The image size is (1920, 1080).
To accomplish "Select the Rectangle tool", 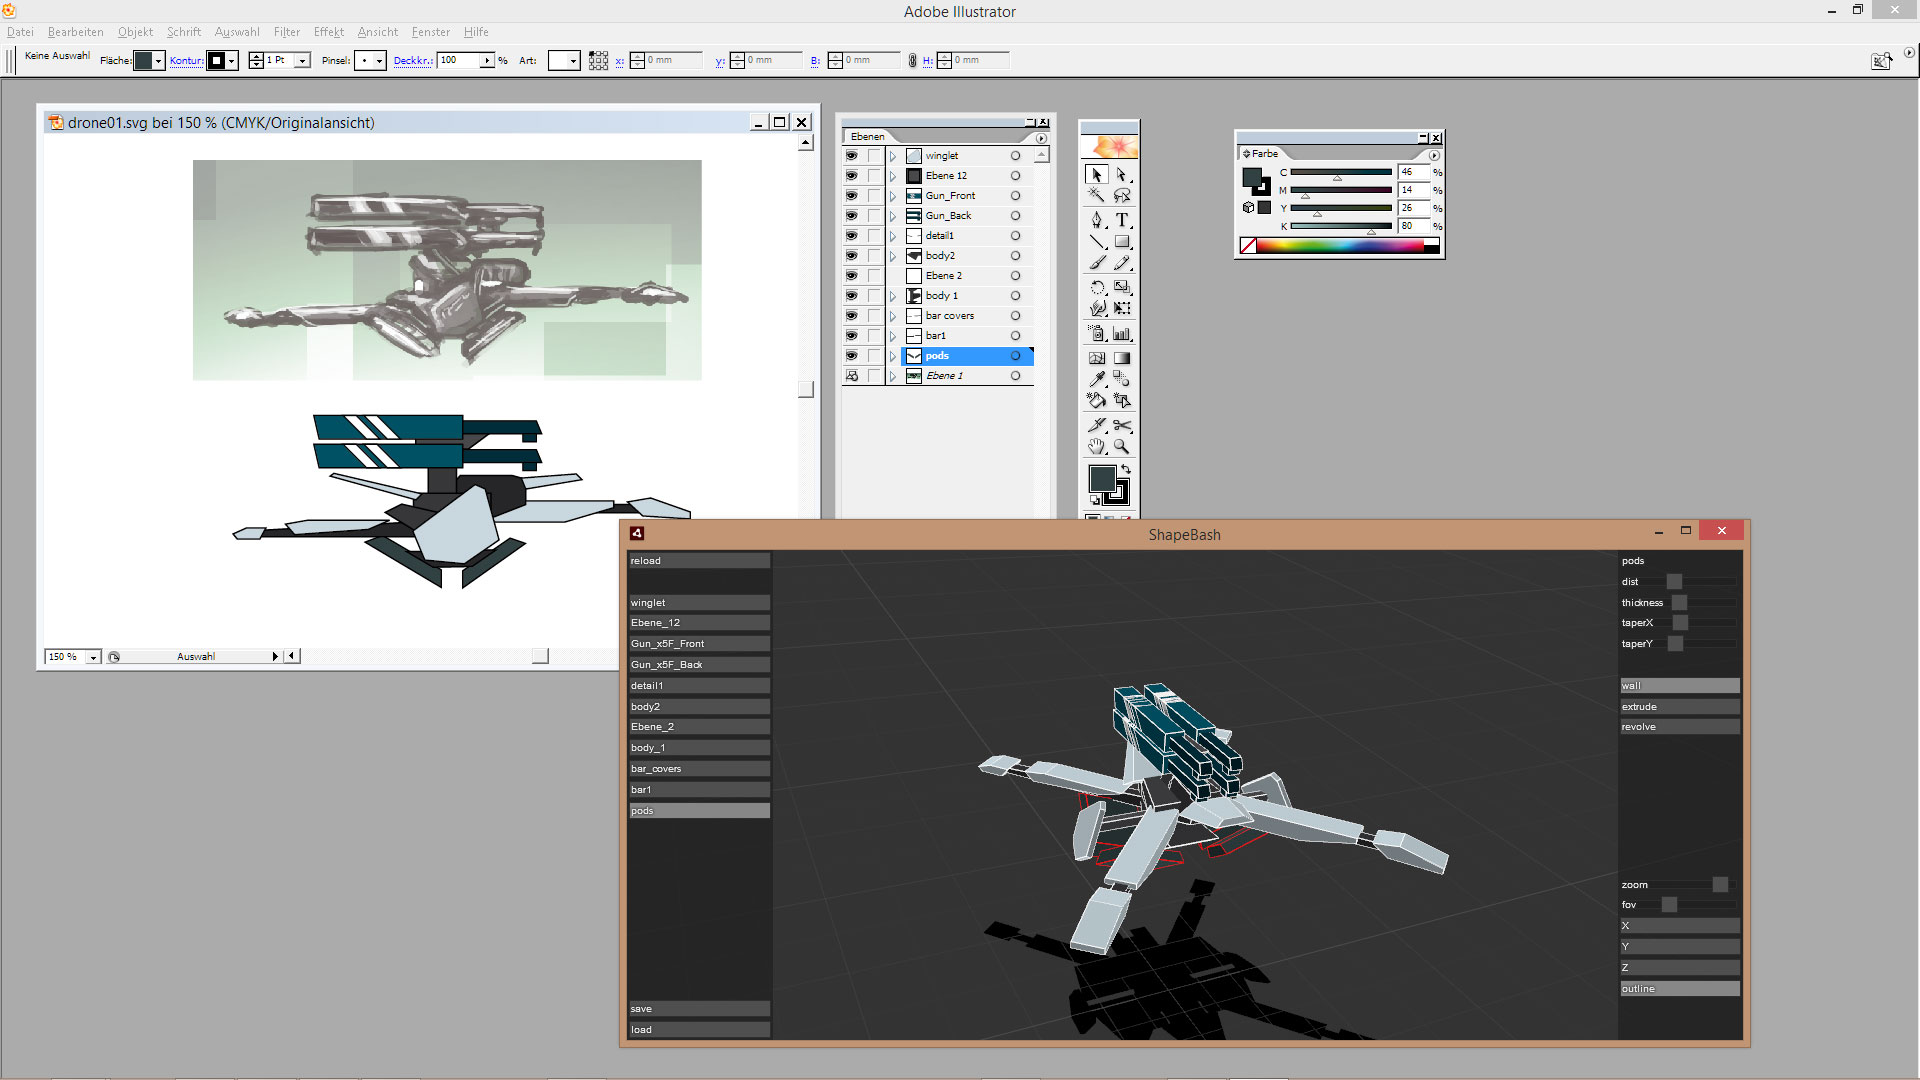I will click(x=1122, y=242).
